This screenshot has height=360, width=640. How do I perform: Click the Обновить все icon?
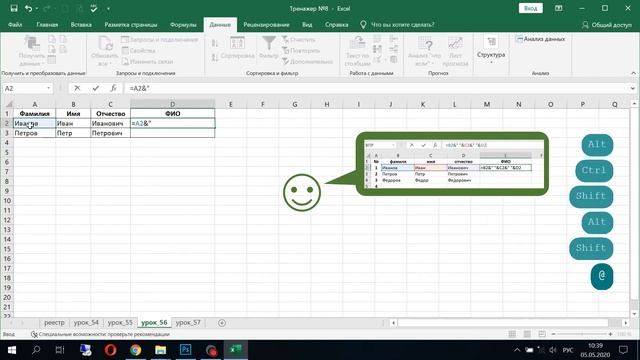pyautogui.click(x=104, y=51)
